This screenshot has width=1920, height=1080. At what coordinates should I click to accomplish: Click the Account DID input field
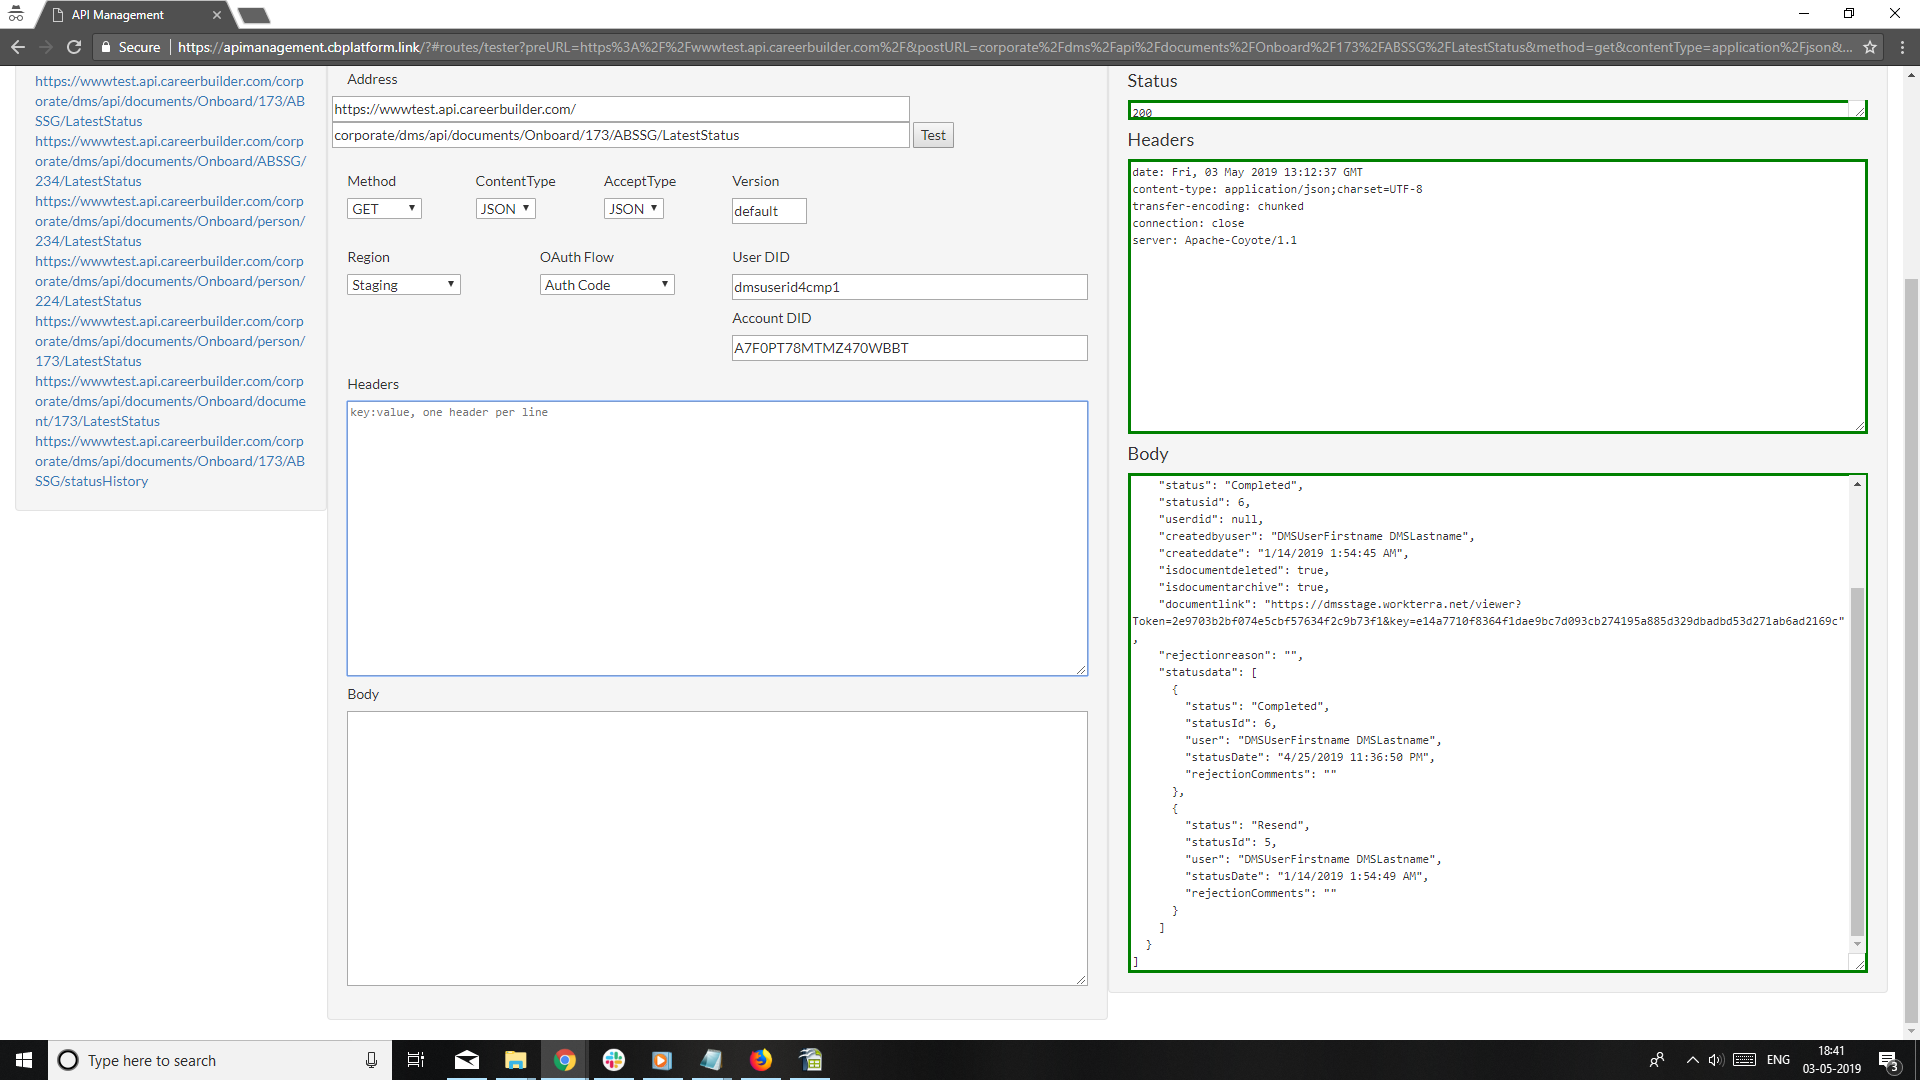(909, 348)
